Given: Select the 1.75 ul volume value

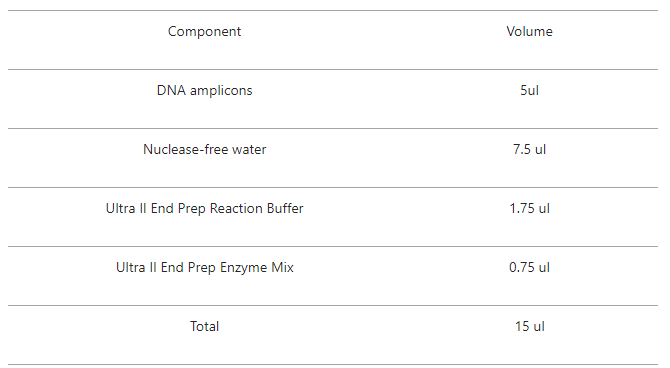Looking at the screenshot, I should pyautogui.click(x=529, y=208).
